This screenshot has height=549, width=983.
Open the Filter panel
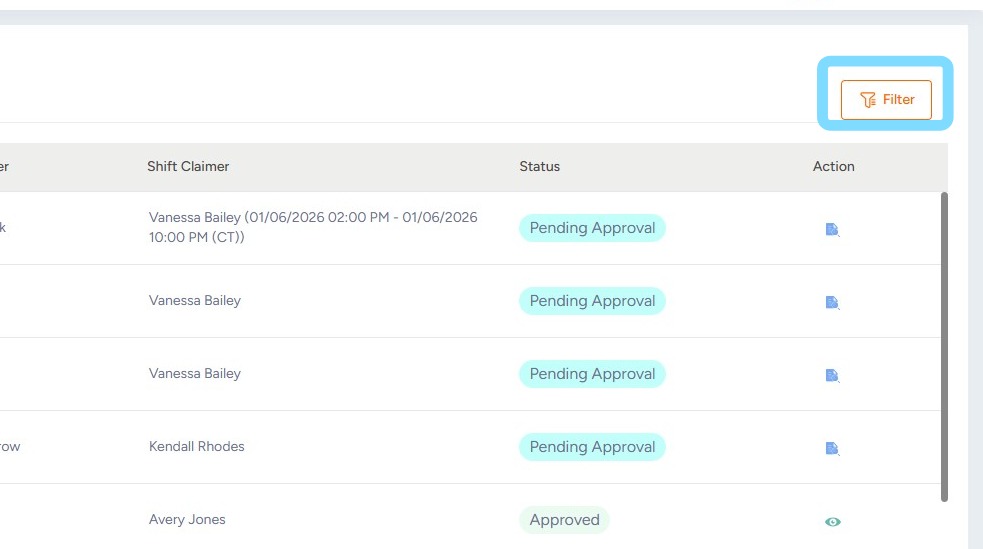pyautogui.click(x=886, y=100)
